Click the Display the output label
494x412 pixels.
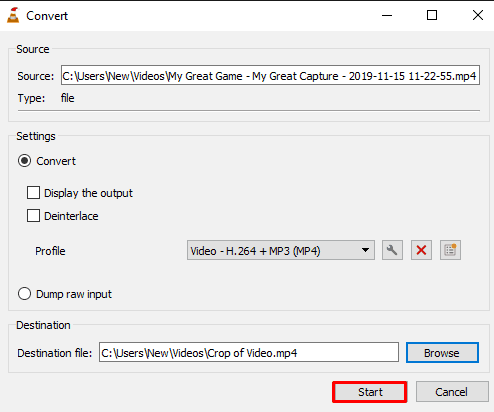(88, 193)
